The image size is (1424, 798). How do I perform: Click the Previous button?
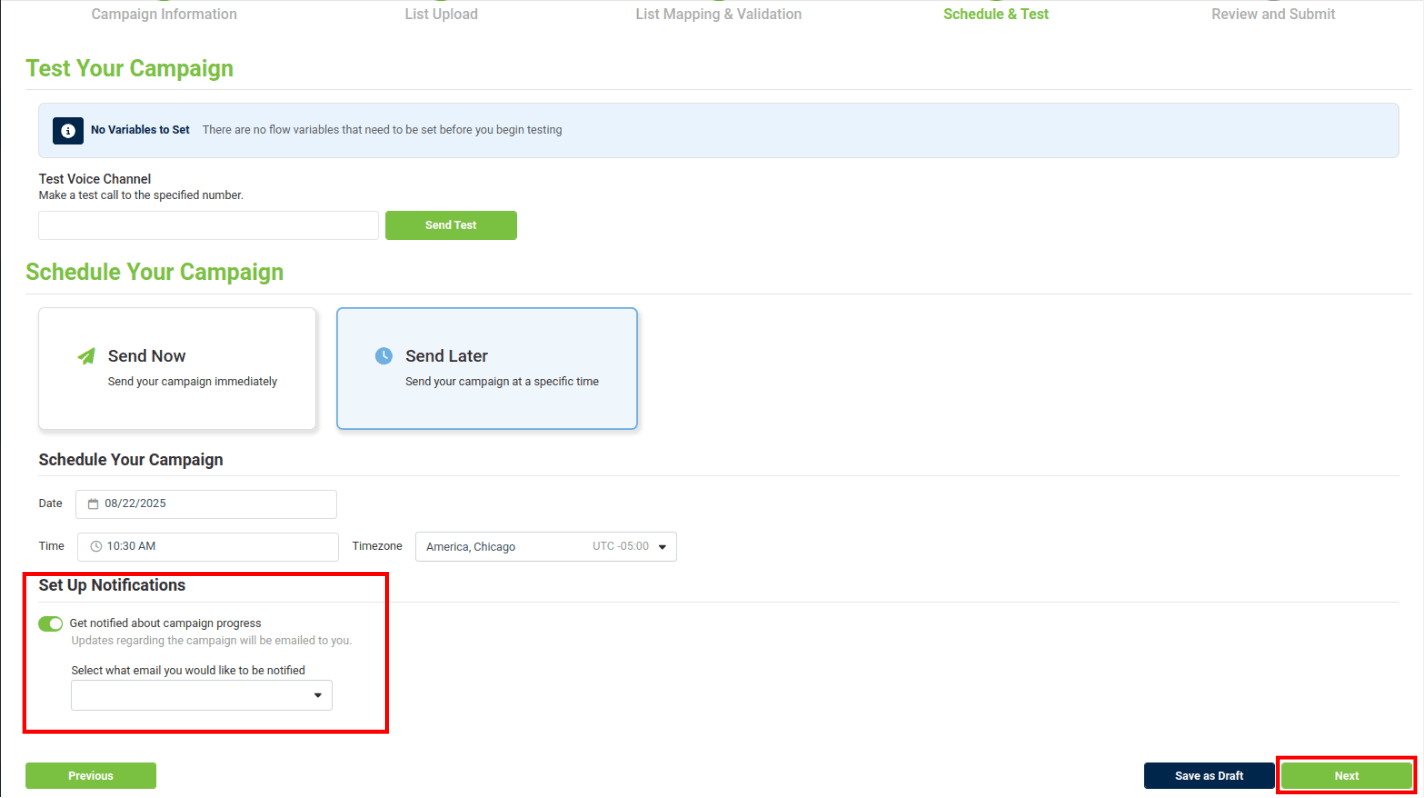[91, 776]
